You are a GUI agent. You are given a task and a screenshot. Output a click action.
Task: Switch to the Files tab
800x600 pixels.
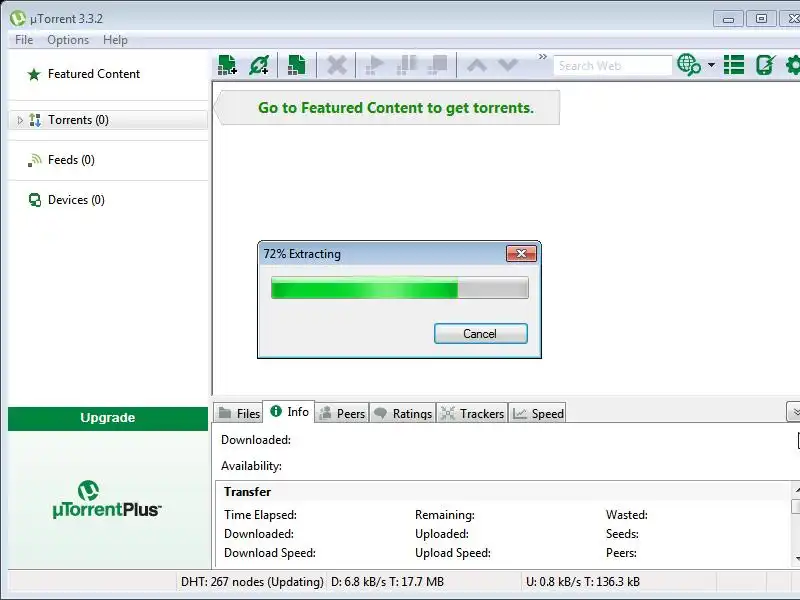pos(239,413)
